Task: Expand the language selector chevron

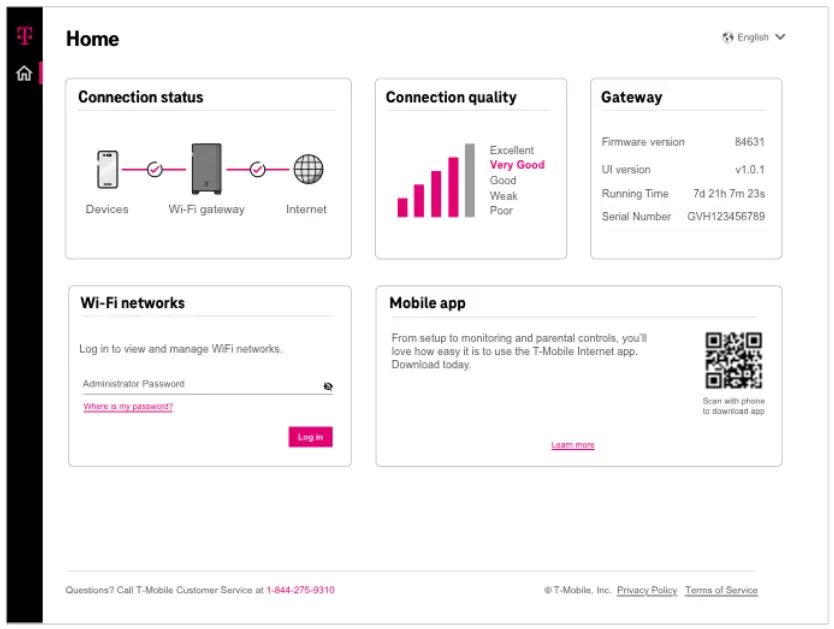Action: point(781,37)
